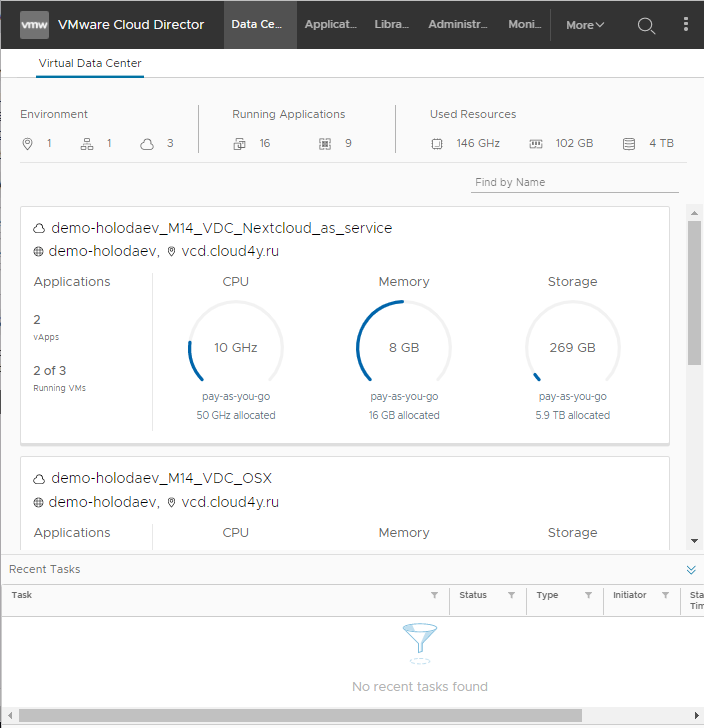Open the search magnifier icon
Image resolution: width=704 pixels, height=728 pixels.
tap(646, 26)
